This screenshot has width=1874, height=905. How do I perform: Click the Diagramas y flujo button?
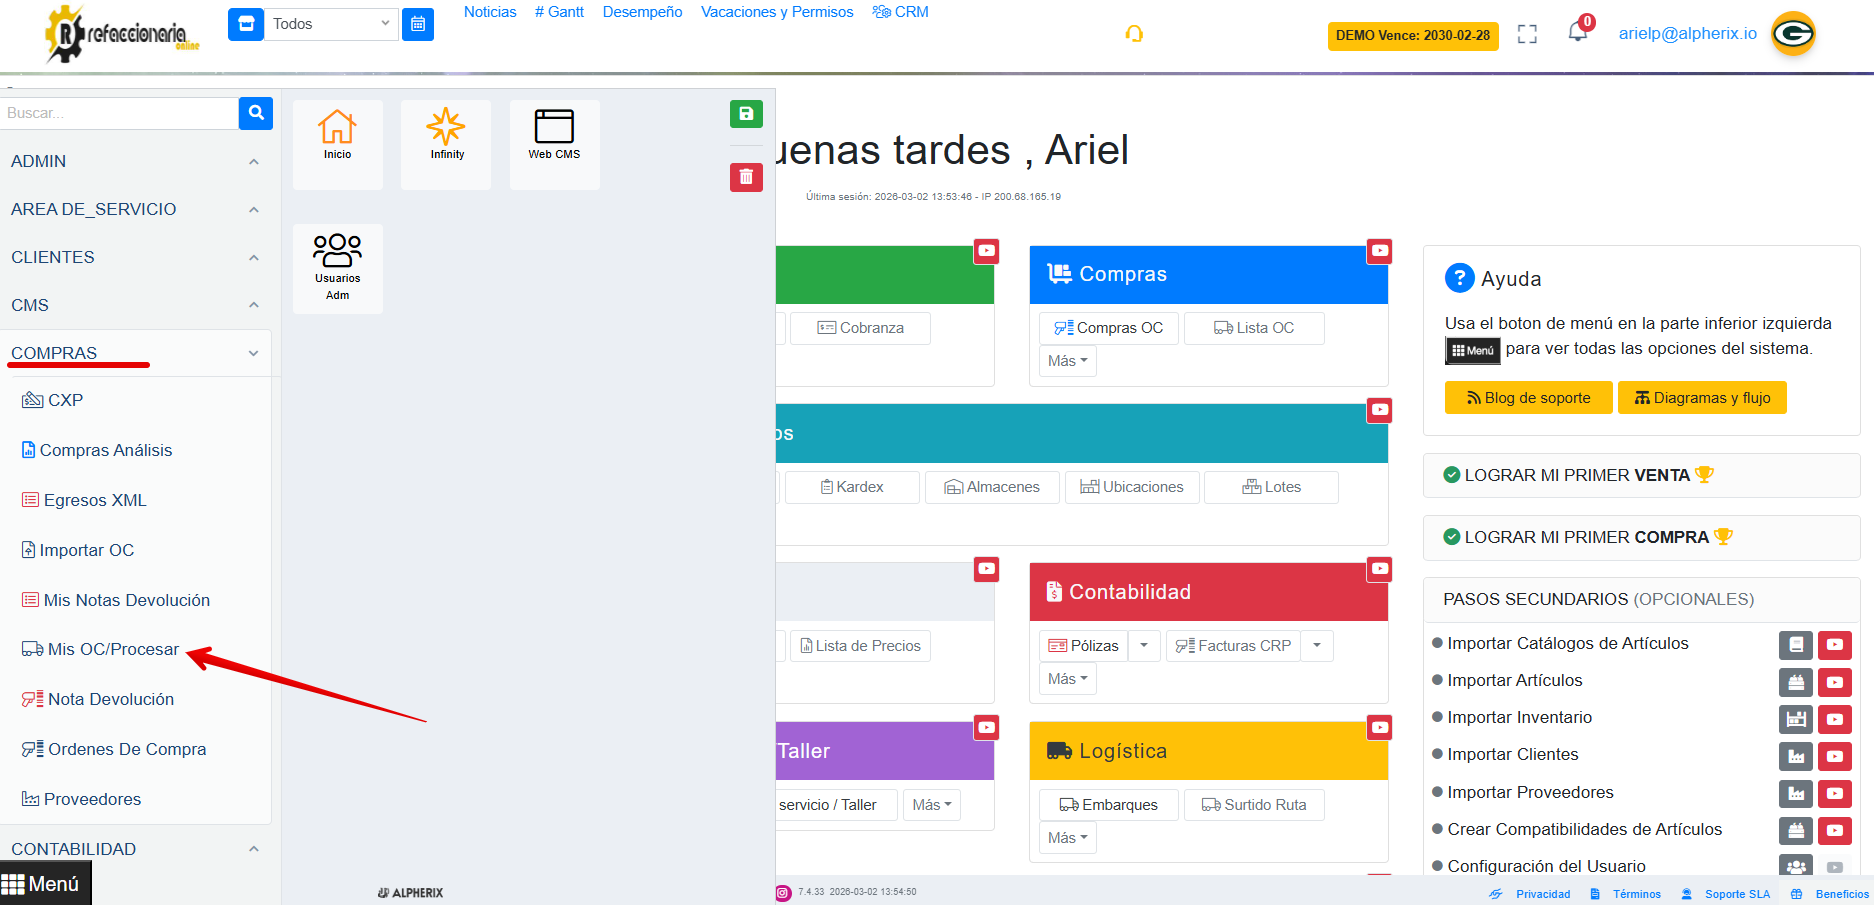[1702, 398]
